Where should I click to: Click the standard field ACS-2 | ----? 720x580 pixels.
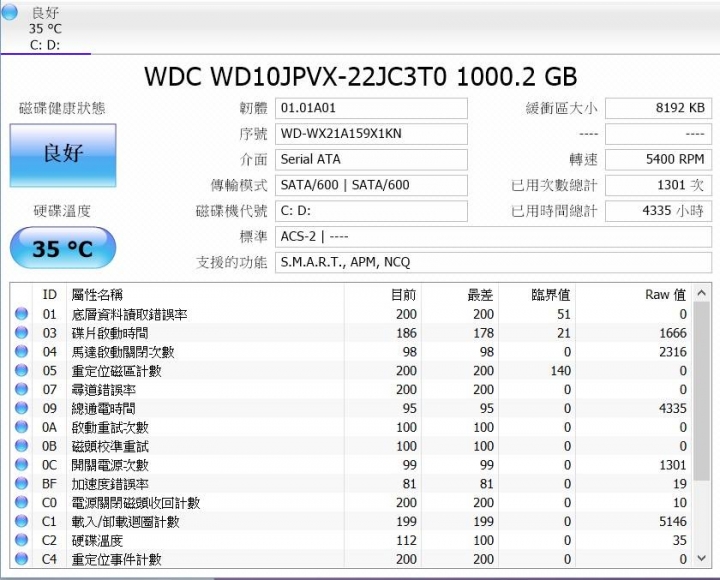coord(493,237)
